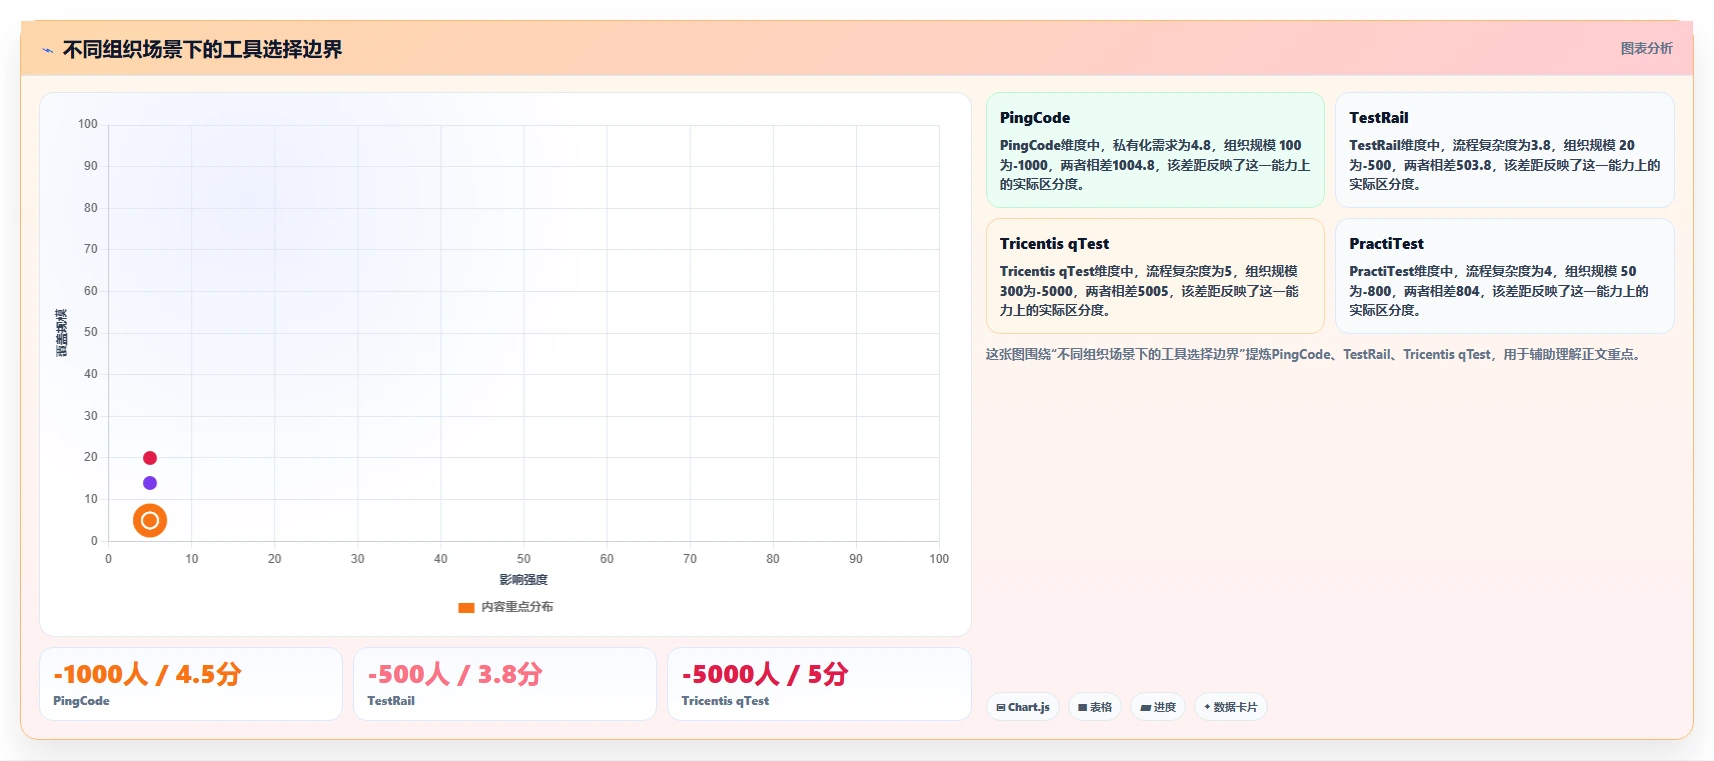Click the y-axis label 覆盖规模
Image resolution: width=1714 pixels, height=761 pixels.
coord(62,333)
